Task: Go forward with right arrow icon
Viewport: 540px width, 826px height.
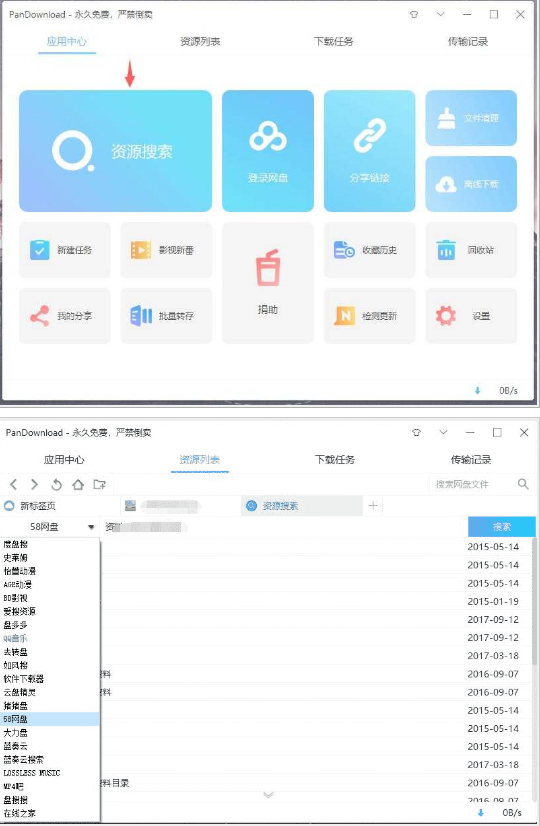Action: (x=34, y=484)
